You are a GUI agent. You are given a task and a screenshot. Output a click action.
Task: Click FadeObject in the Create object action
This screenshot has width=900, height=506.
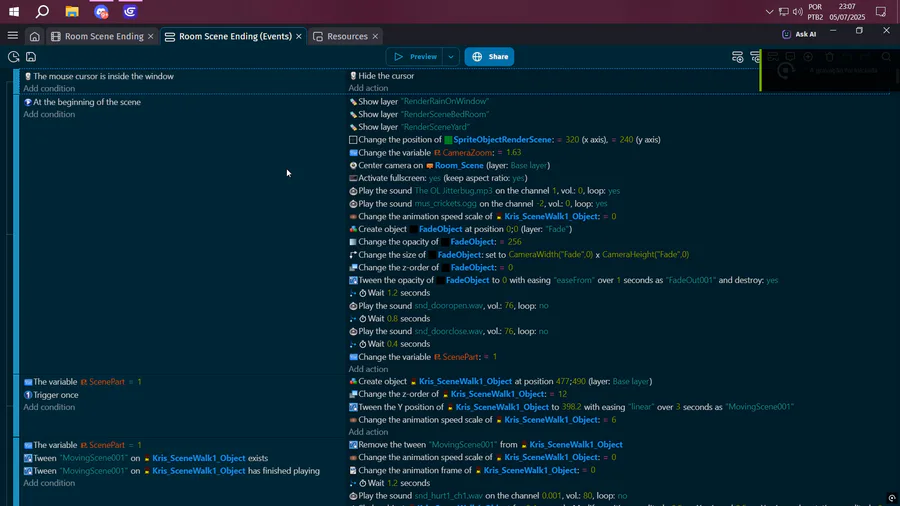(440, 229)
